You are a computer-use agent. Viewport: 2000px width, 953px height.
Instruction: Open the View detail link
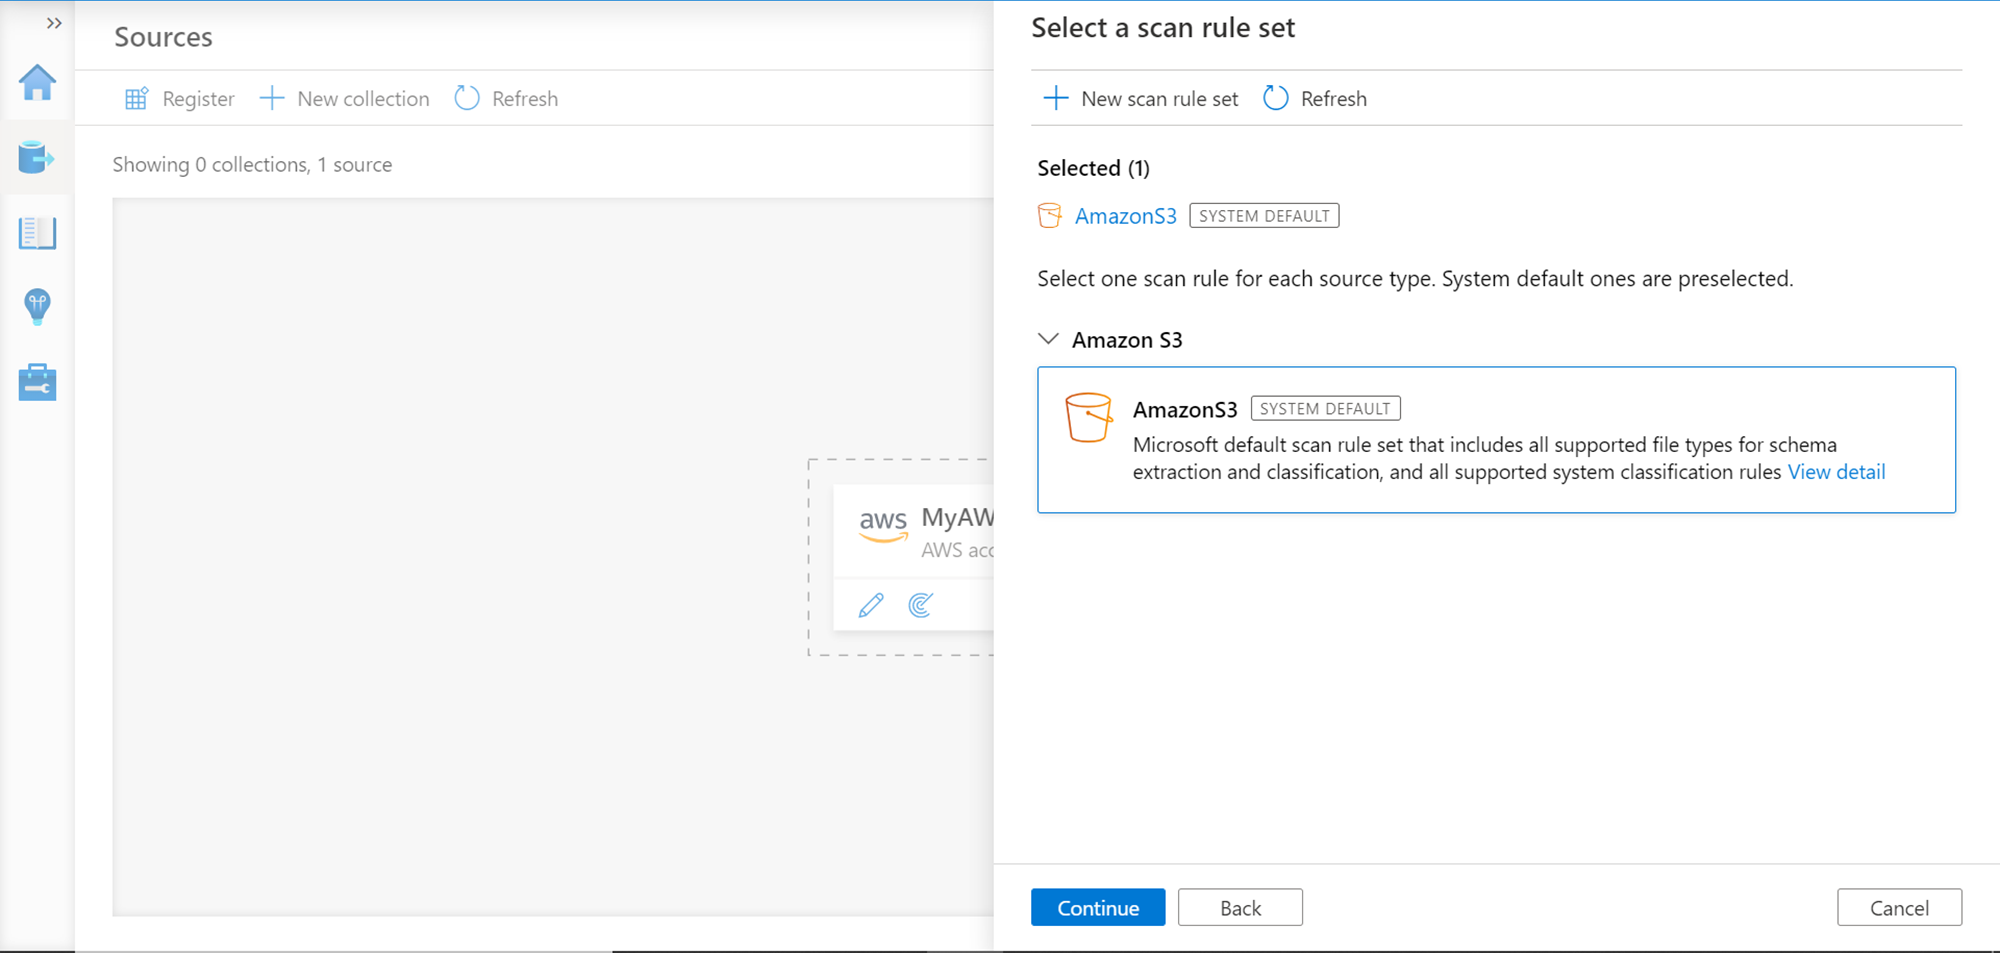[1836, 472]
